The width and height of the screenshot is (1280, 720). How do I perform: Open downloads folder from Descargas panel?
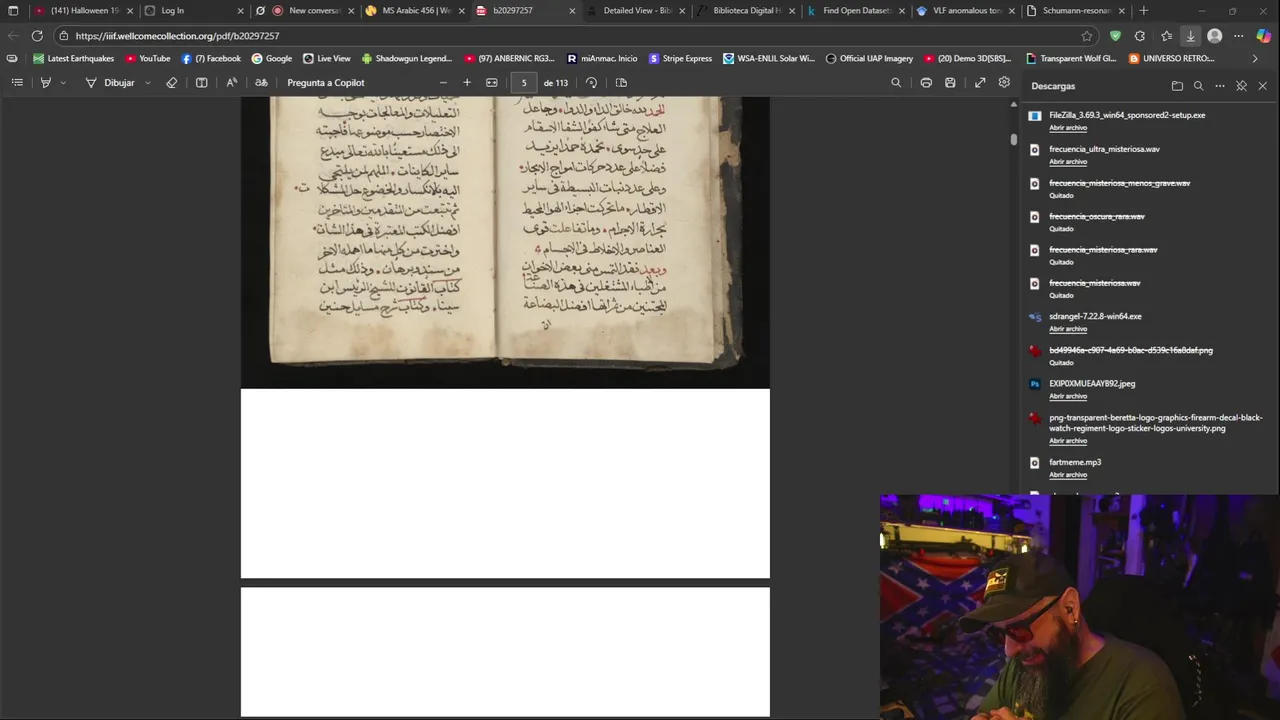[1177, 87]
